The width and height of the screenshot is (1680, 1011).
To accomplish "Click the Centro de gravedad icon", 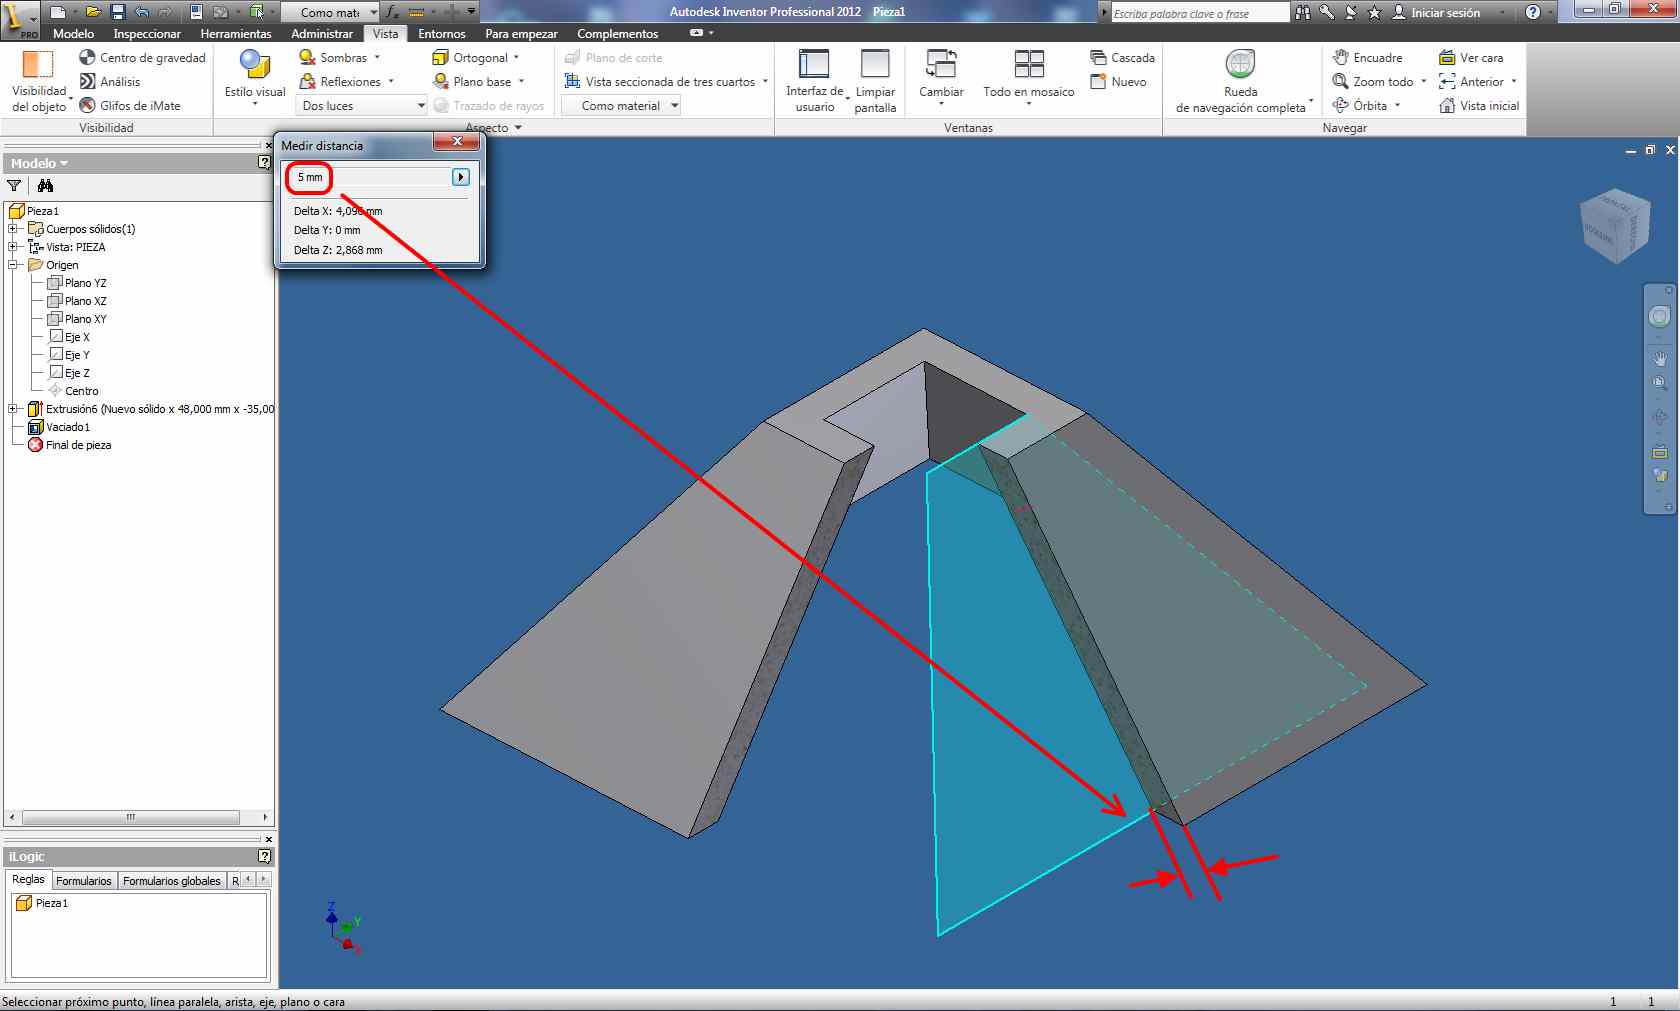I will [x=88, y=58].
